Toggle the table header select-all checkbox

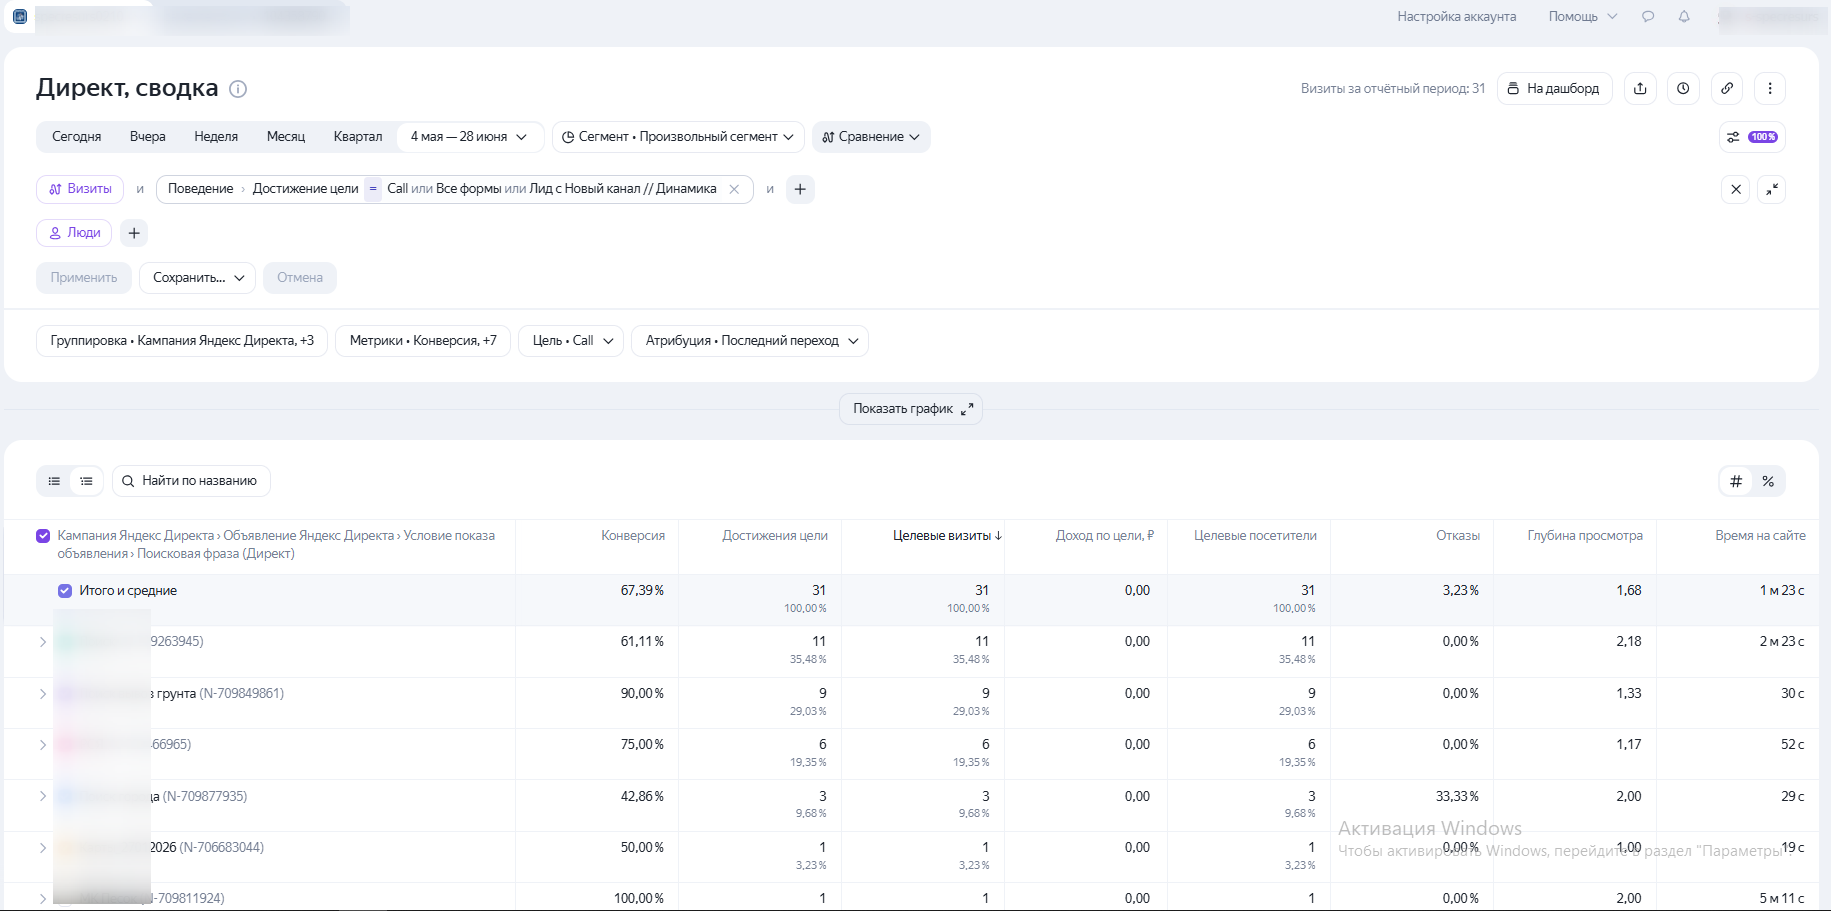click(x=43, y=536)
